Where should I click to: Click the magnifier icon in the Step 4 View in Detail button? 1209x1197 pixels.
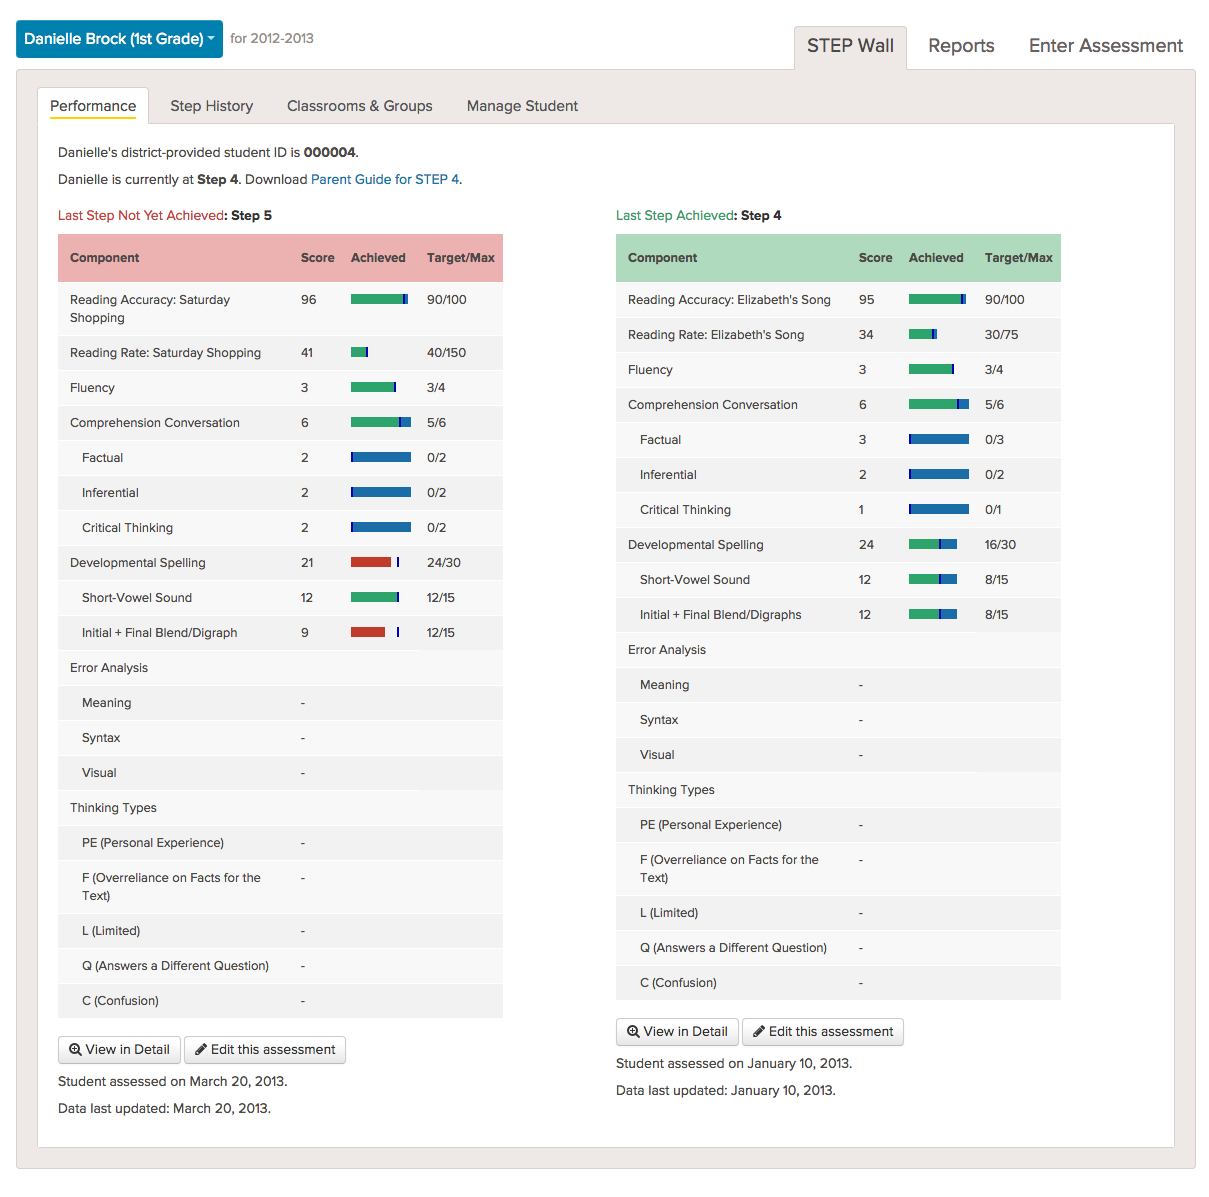633,1032
